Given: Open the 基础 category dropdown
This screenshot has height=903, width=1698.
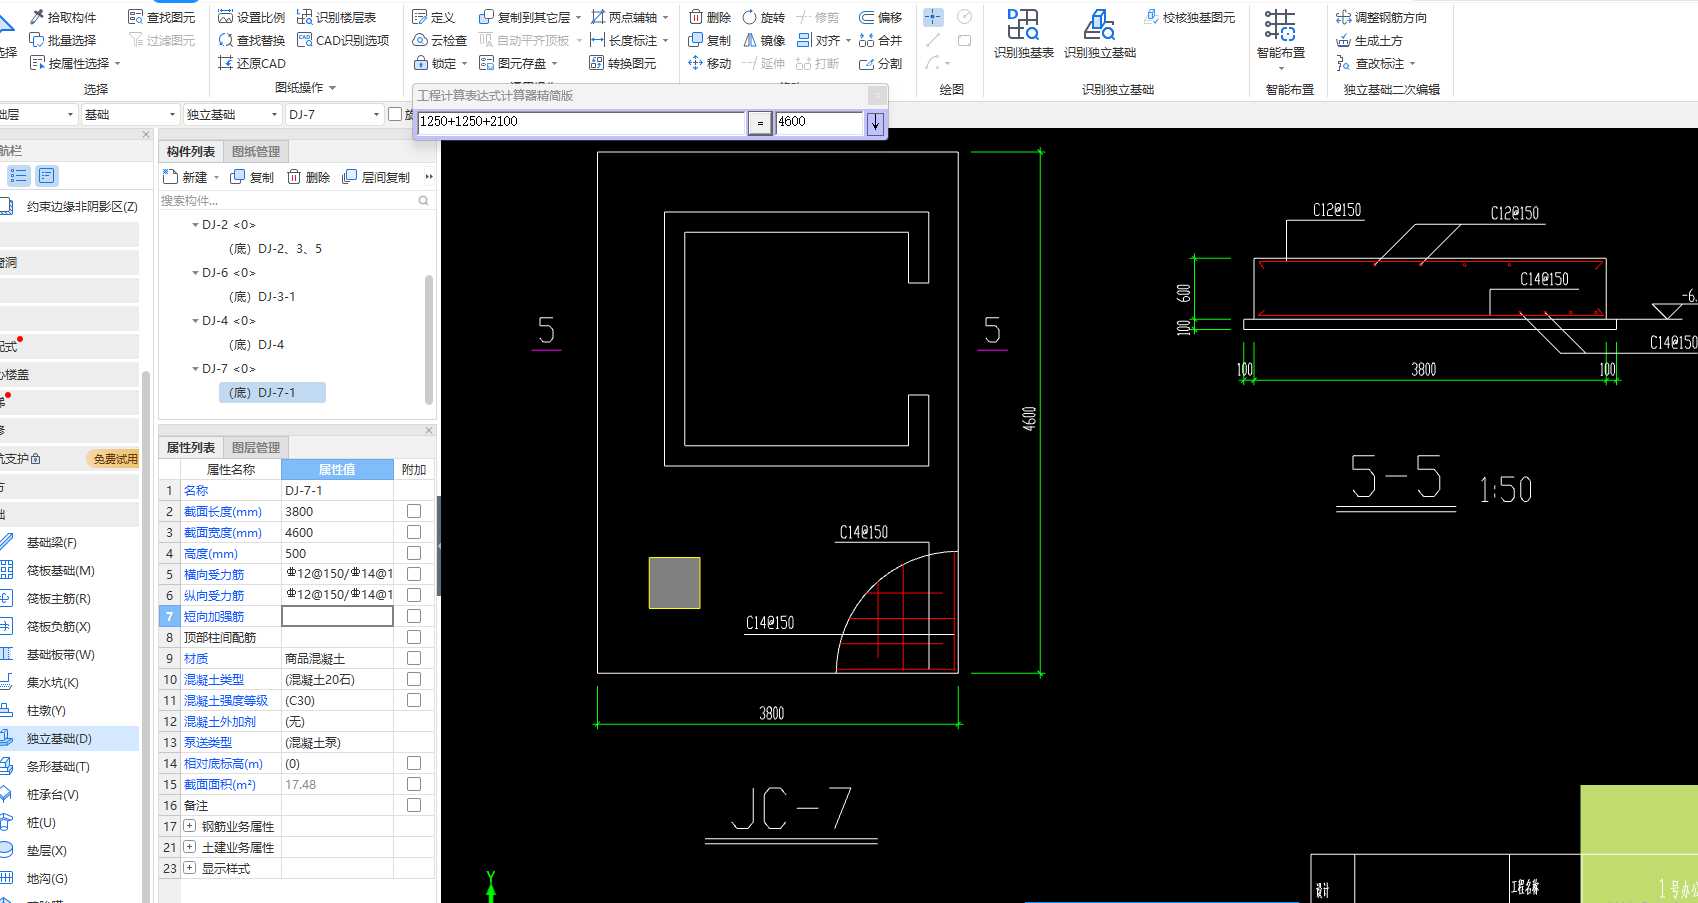Looking at the screenshot, I should [x=130, y=114].
